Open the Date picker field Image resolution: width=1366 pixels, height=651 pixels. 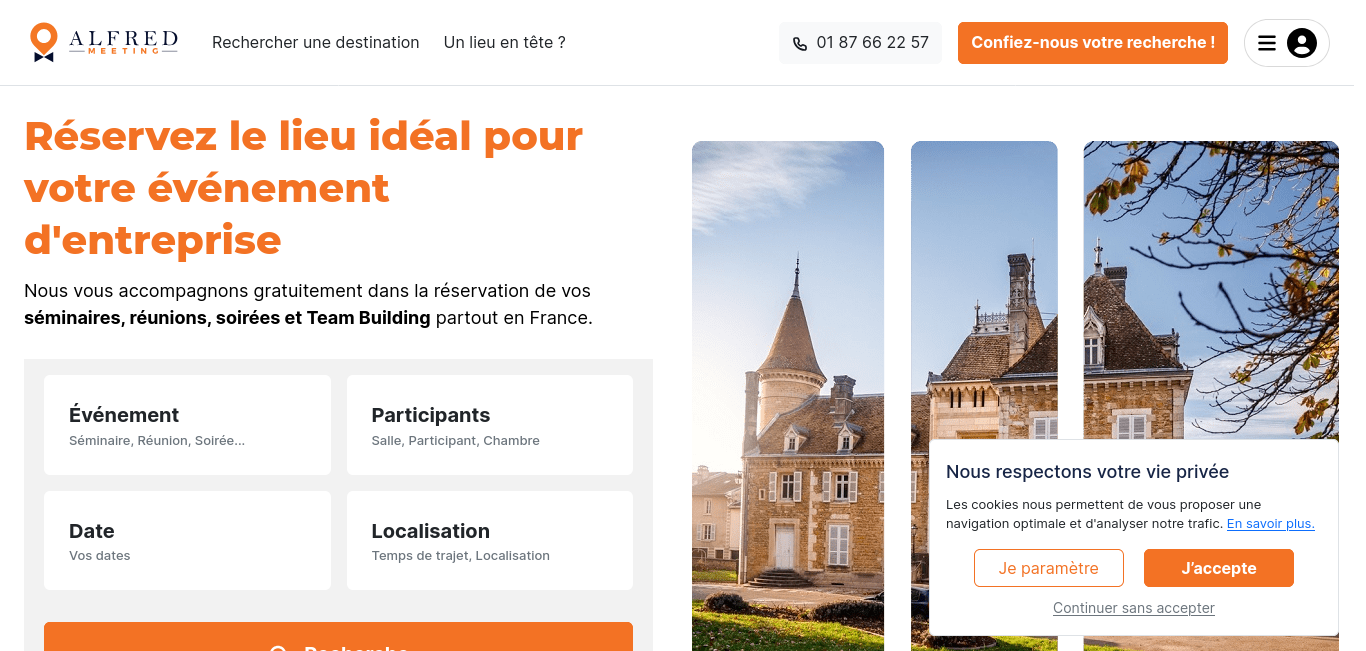[x=187, y=540]
